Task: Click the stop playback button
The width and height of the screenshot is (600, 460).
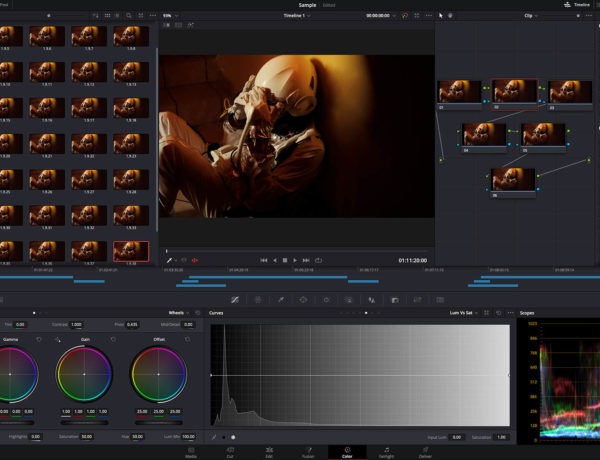Action: (285, 260)
